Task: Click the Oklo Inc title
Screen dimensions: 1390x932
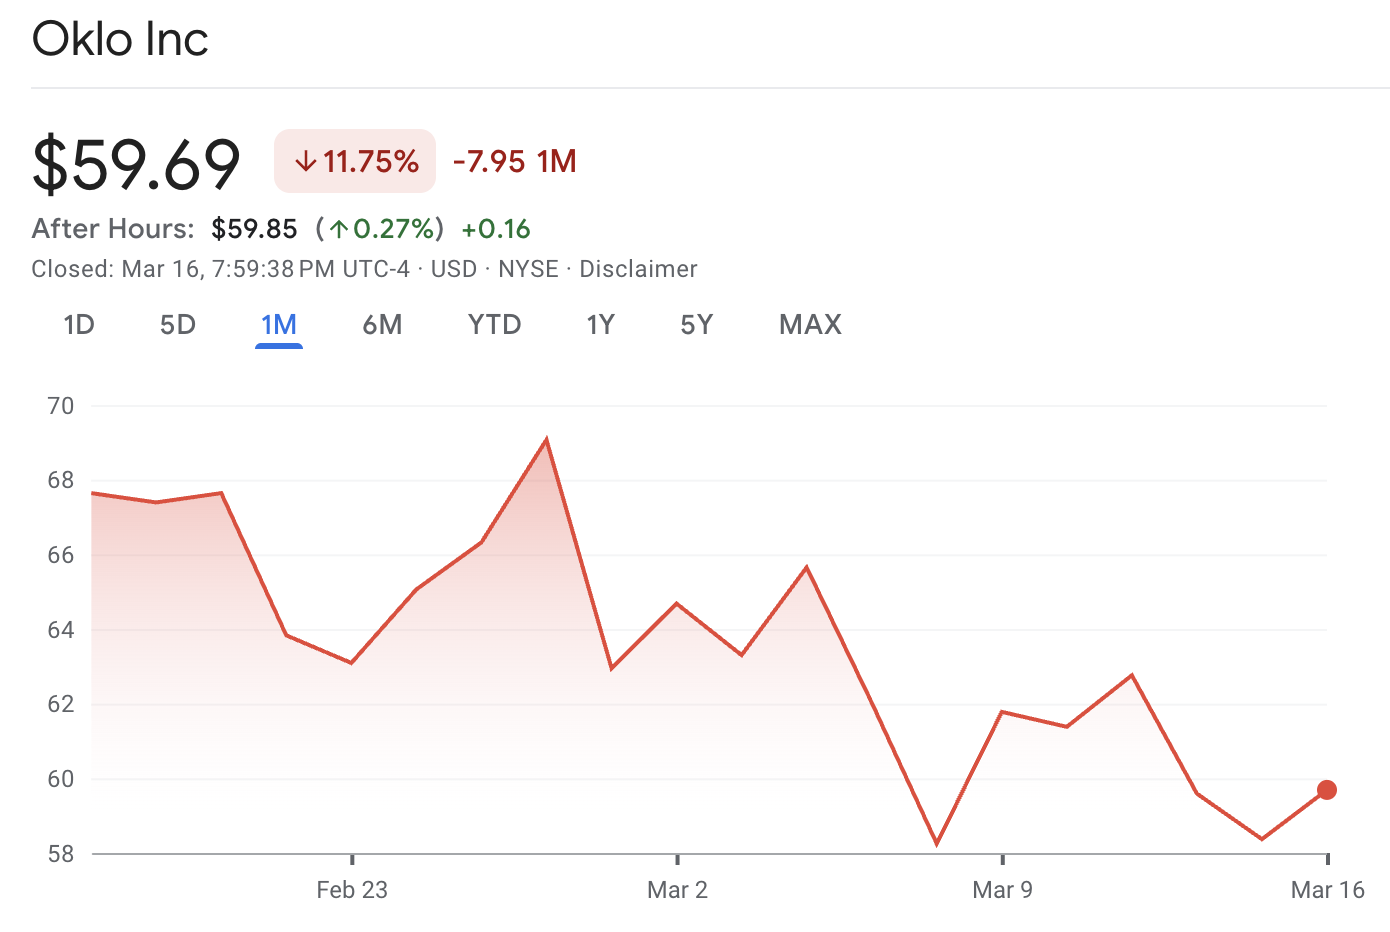Action: coord(119,38)
